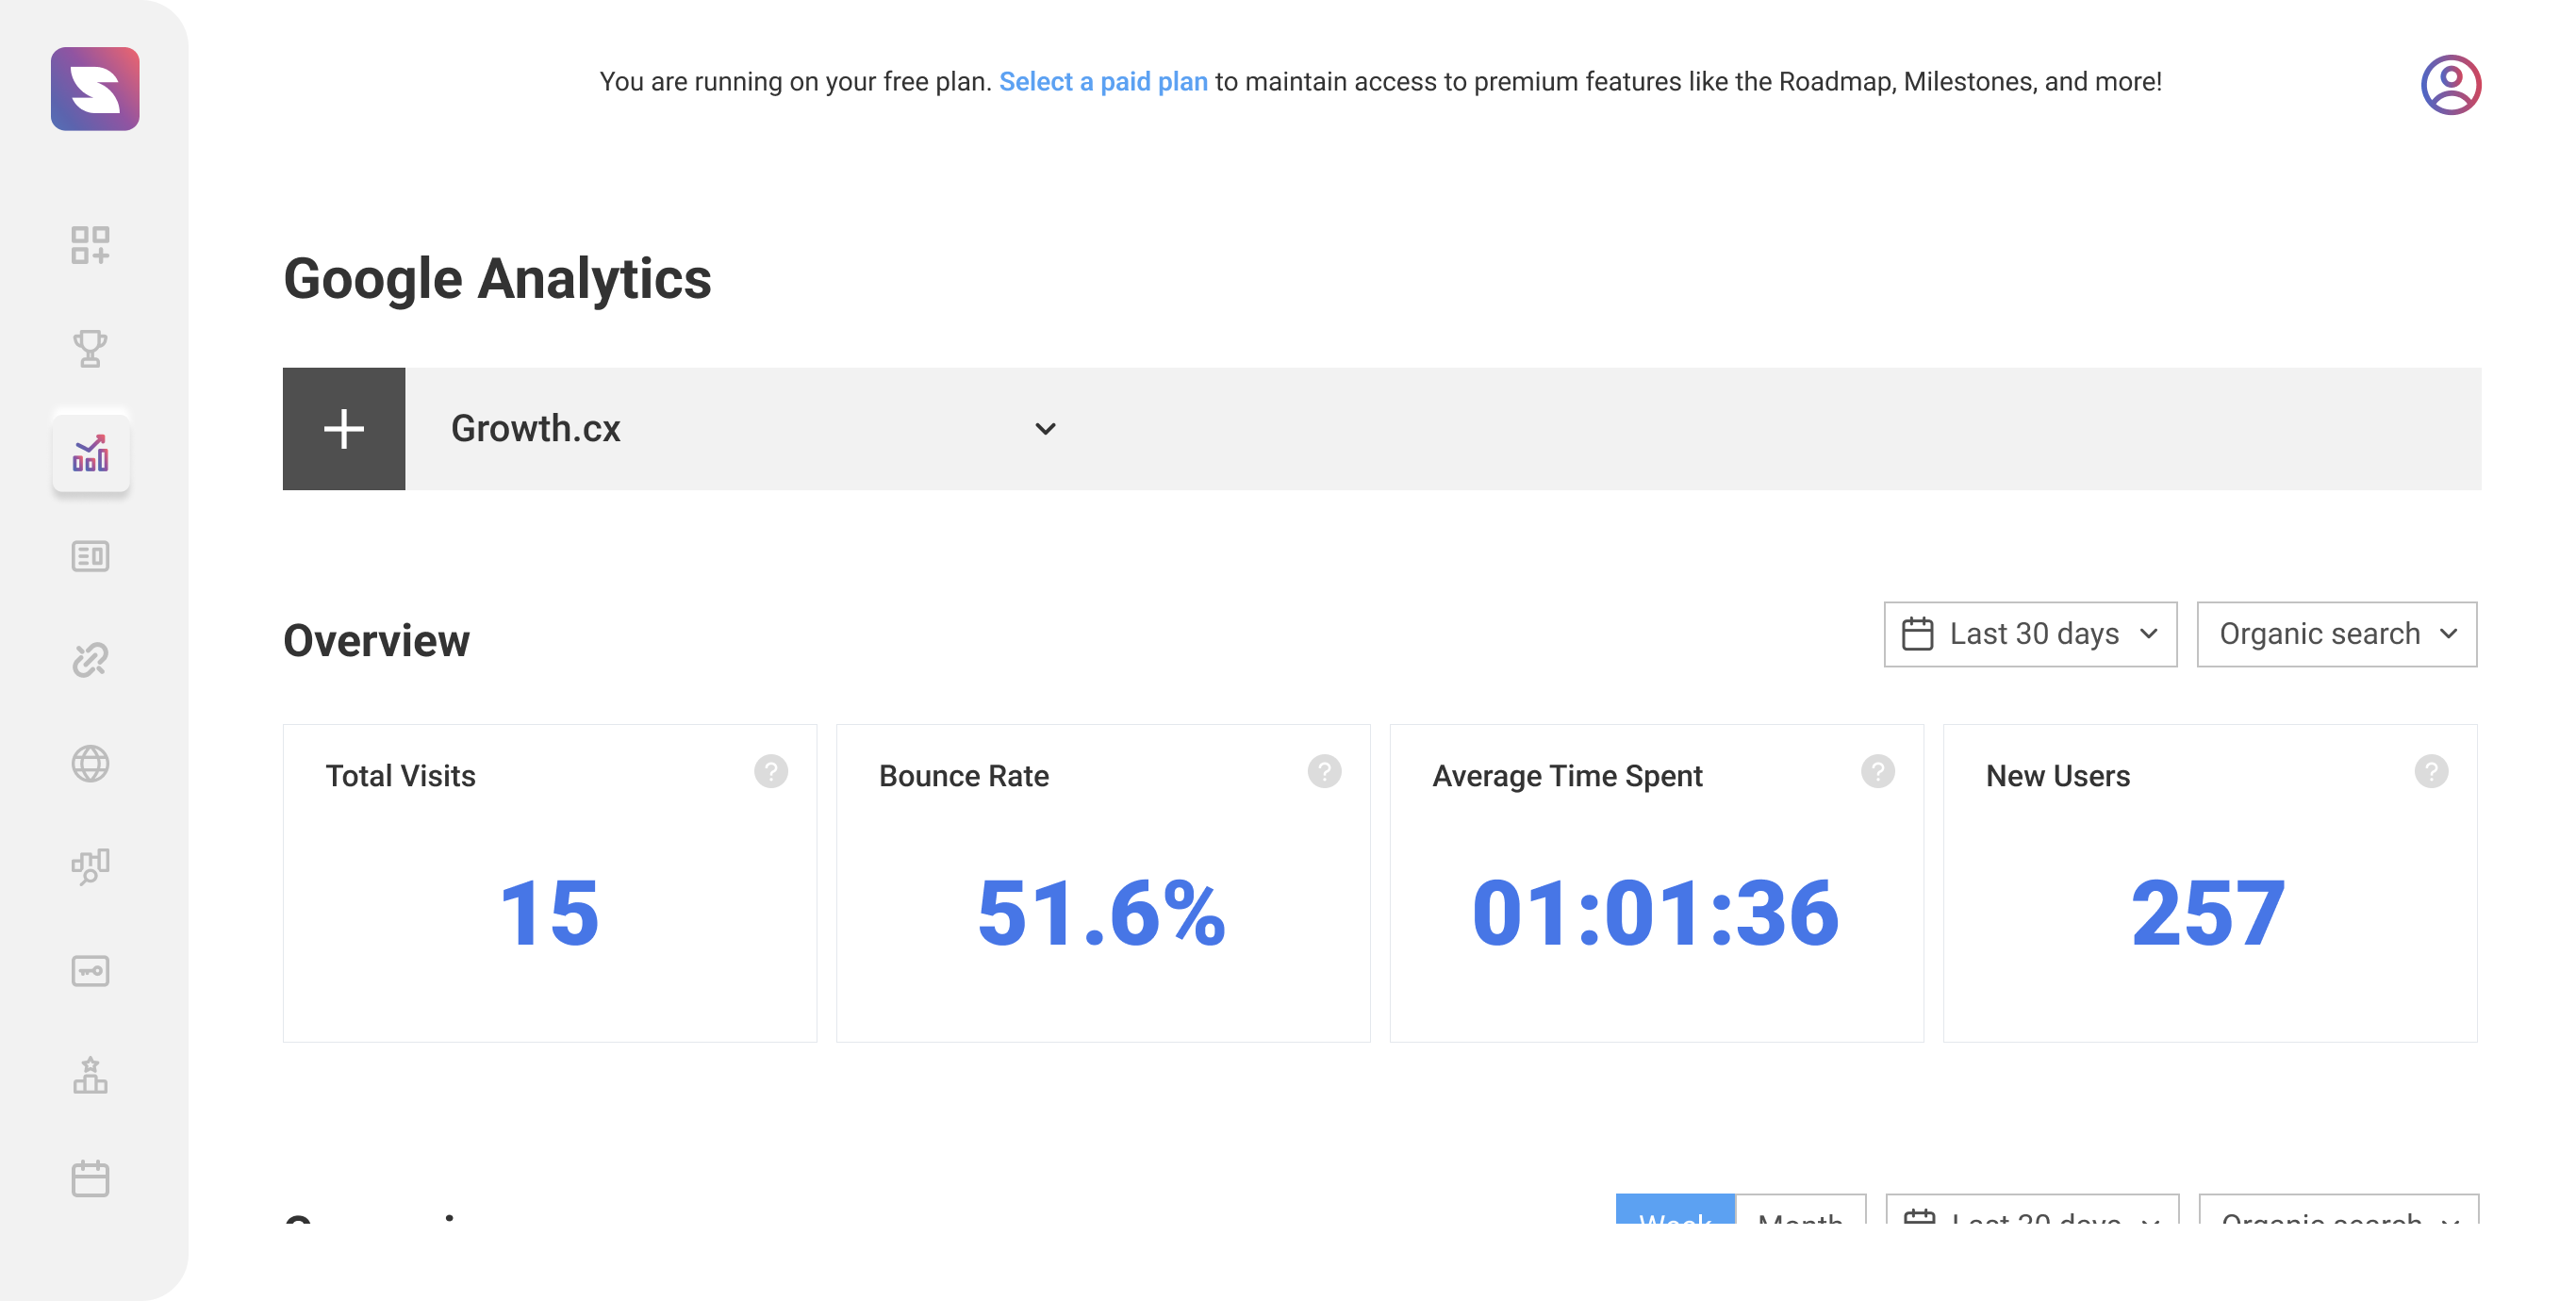Open the content article sidebar icon
Viewport: 2576px width, 1301px height.
(x=90, y=556)
